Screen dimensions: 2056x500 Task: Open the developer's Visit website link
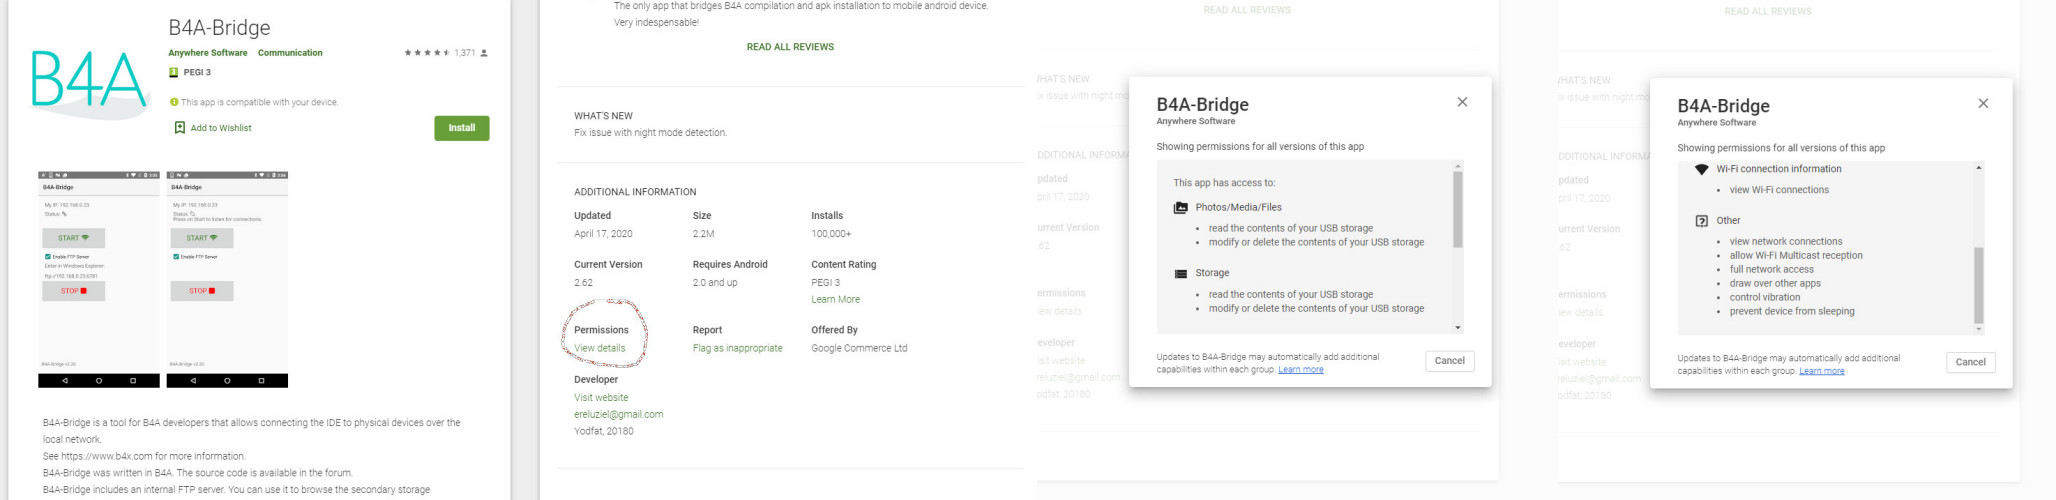(x=601, y=398)
